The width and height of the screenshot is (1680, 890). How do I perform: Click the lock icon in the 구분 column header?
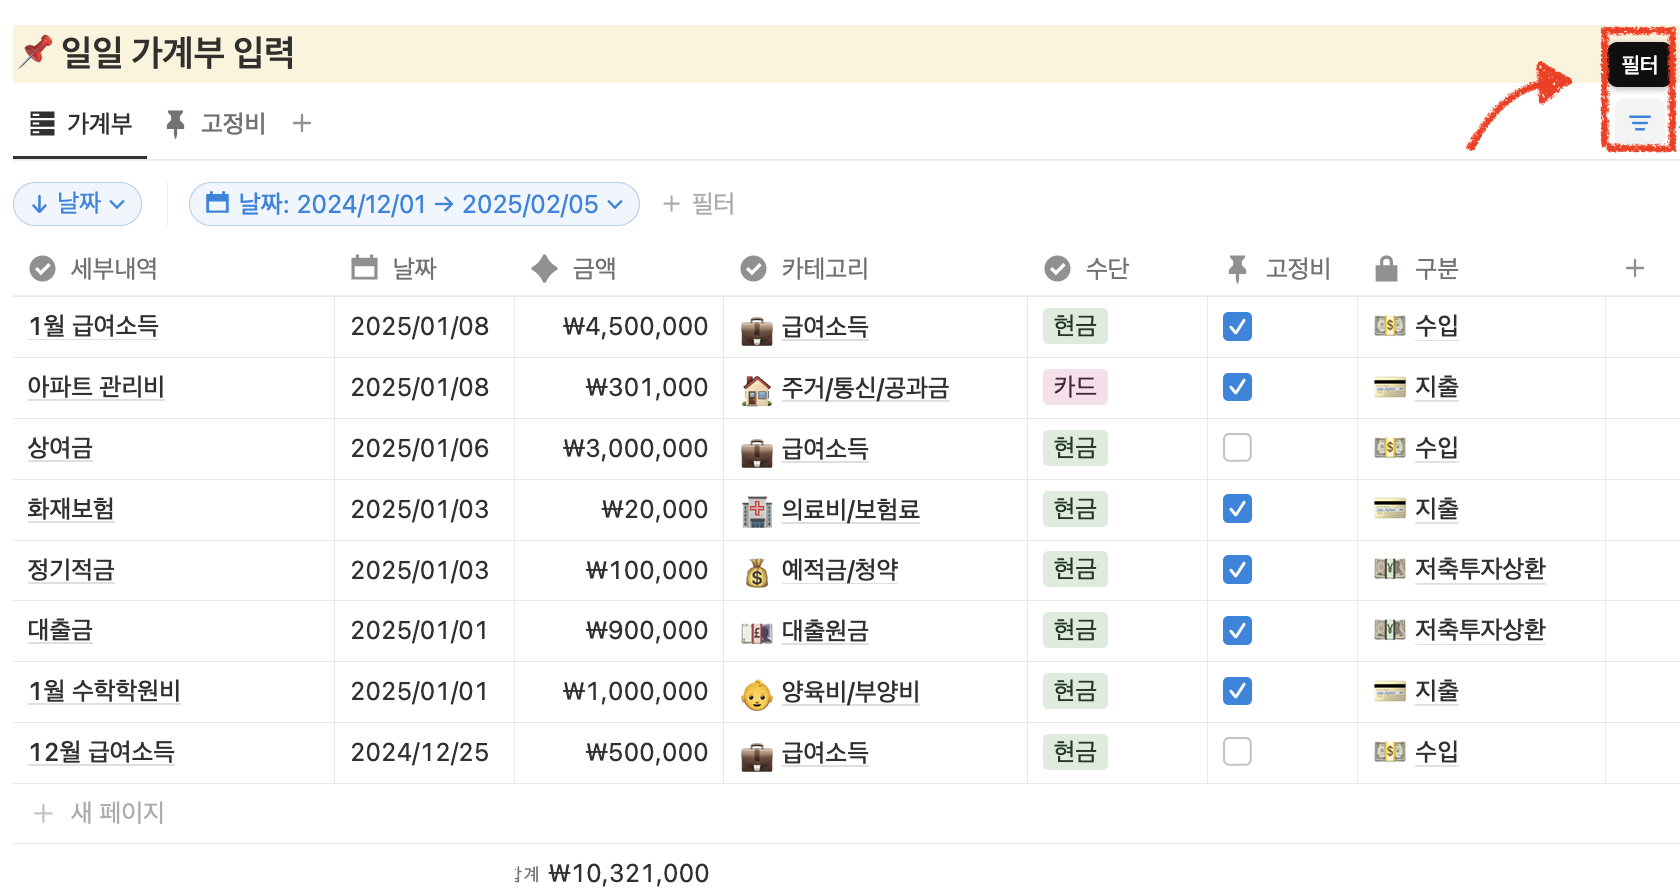click(x=1387, y=268)
